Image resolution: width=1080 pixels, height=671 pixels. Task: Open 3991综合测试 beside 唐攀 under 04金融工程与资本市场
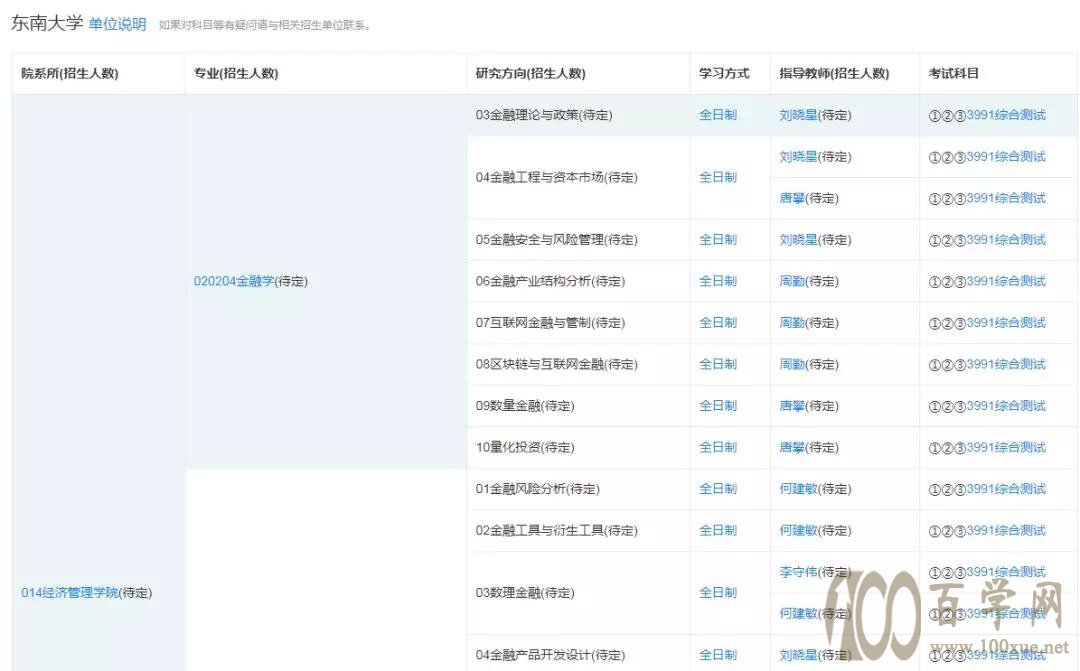[x=1006, y=198]
